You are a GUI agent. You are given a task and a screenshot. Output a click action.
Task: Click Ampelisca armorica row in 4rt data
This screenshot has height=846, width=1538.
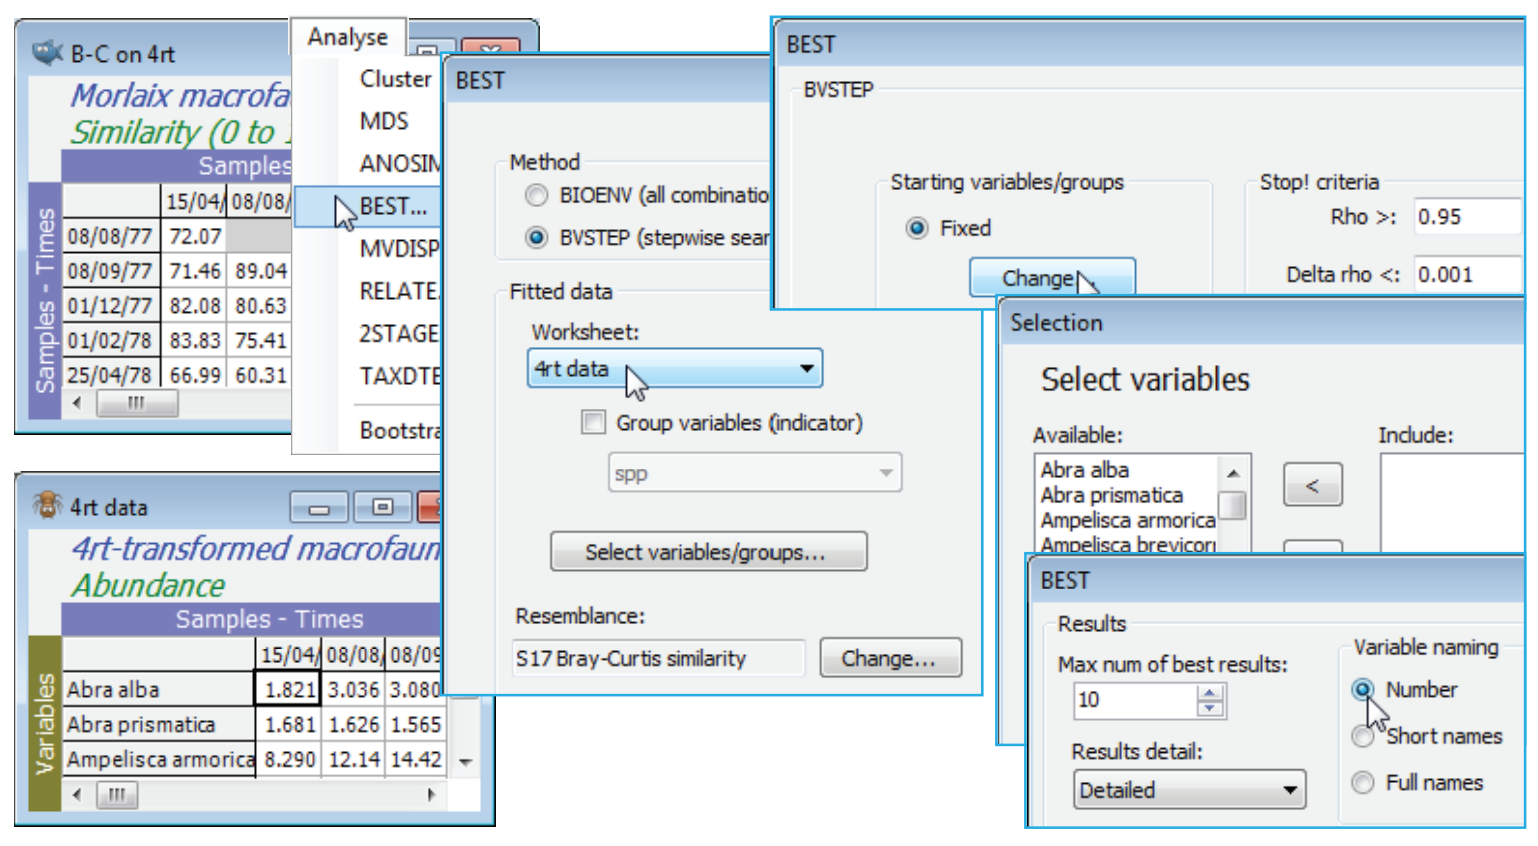click(x=158, y=759)
